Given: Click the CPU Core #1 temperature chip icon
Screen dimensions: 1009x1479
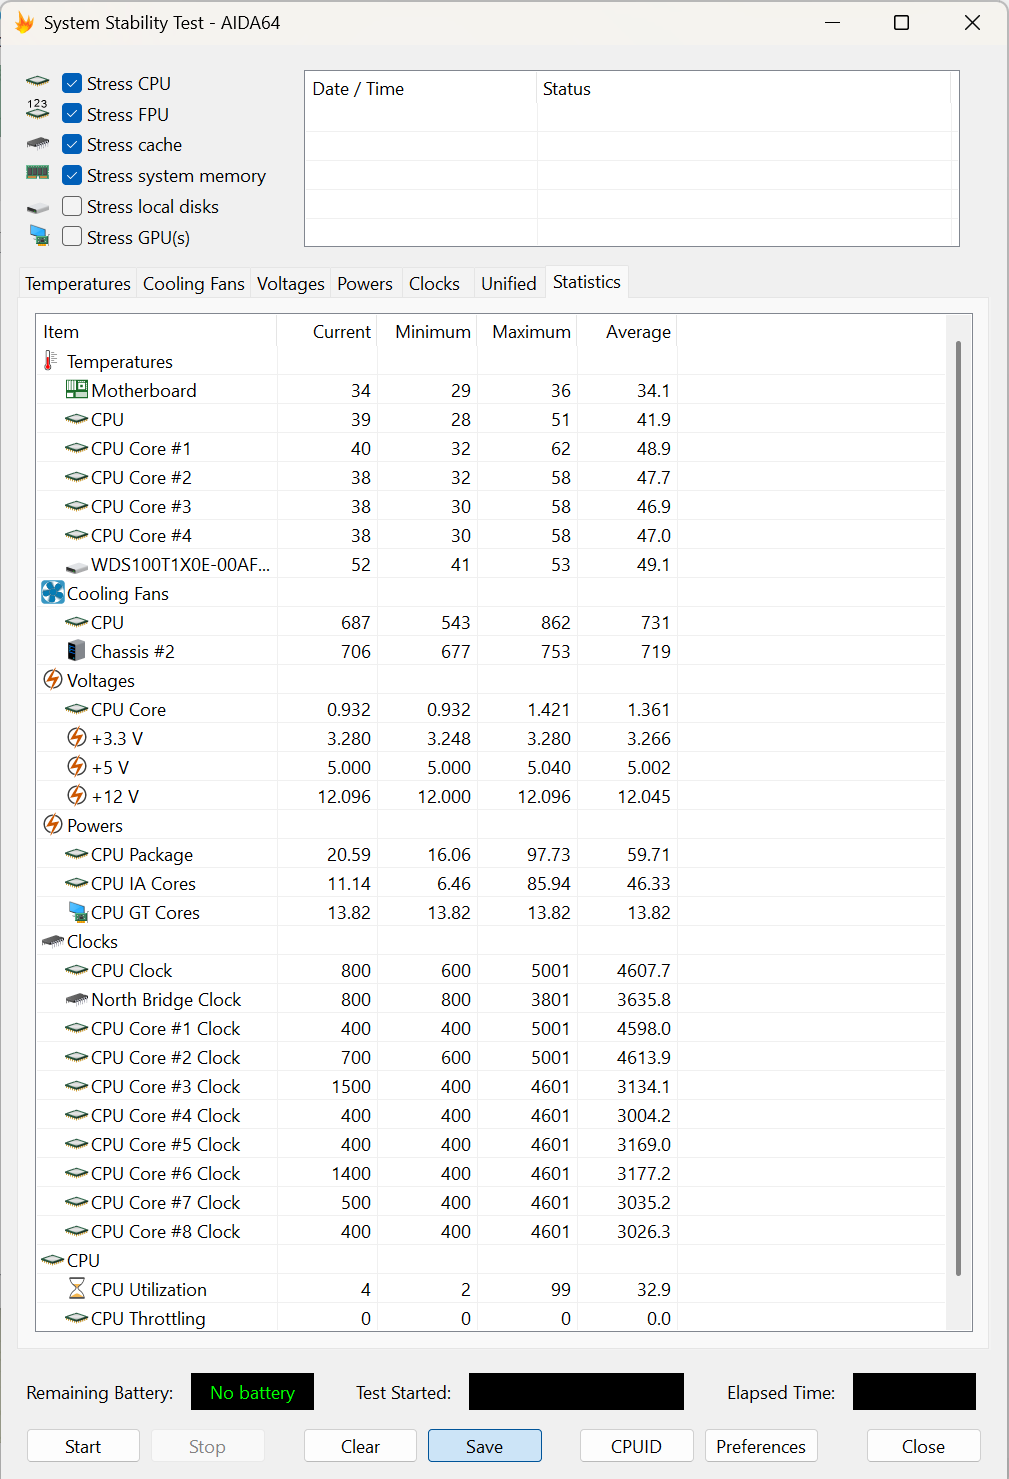Looking at the screenshot, I should click(77, 448).
